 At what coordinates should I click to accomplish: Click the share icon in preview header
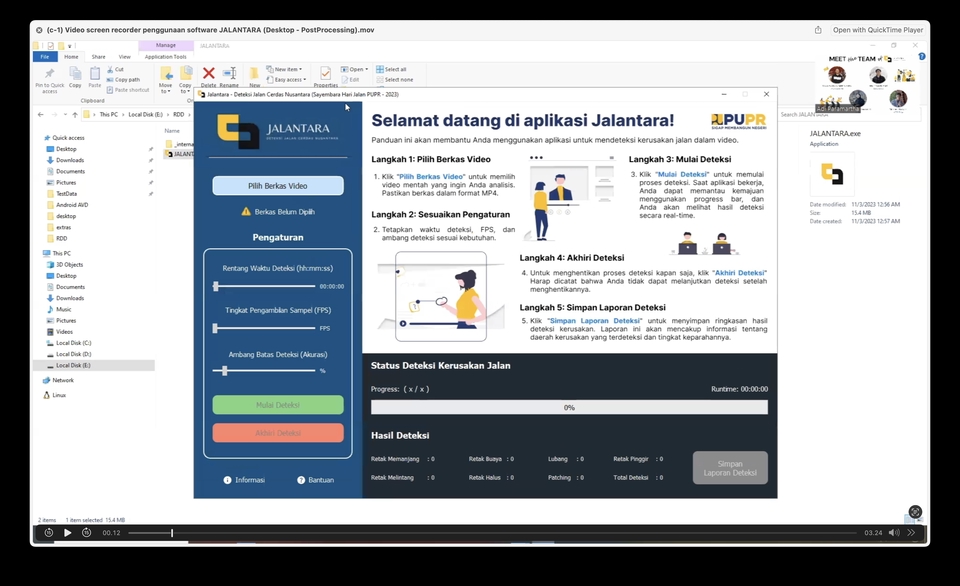[818, 30]
